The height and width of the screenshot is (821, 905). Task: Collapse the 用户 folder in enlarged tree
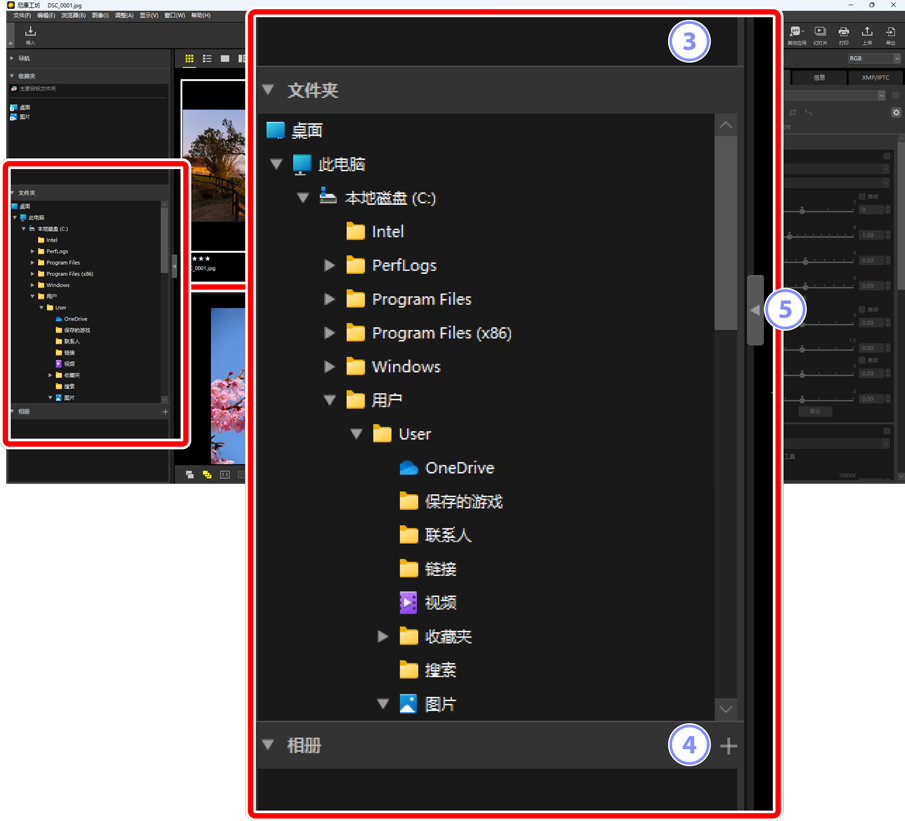330,401
